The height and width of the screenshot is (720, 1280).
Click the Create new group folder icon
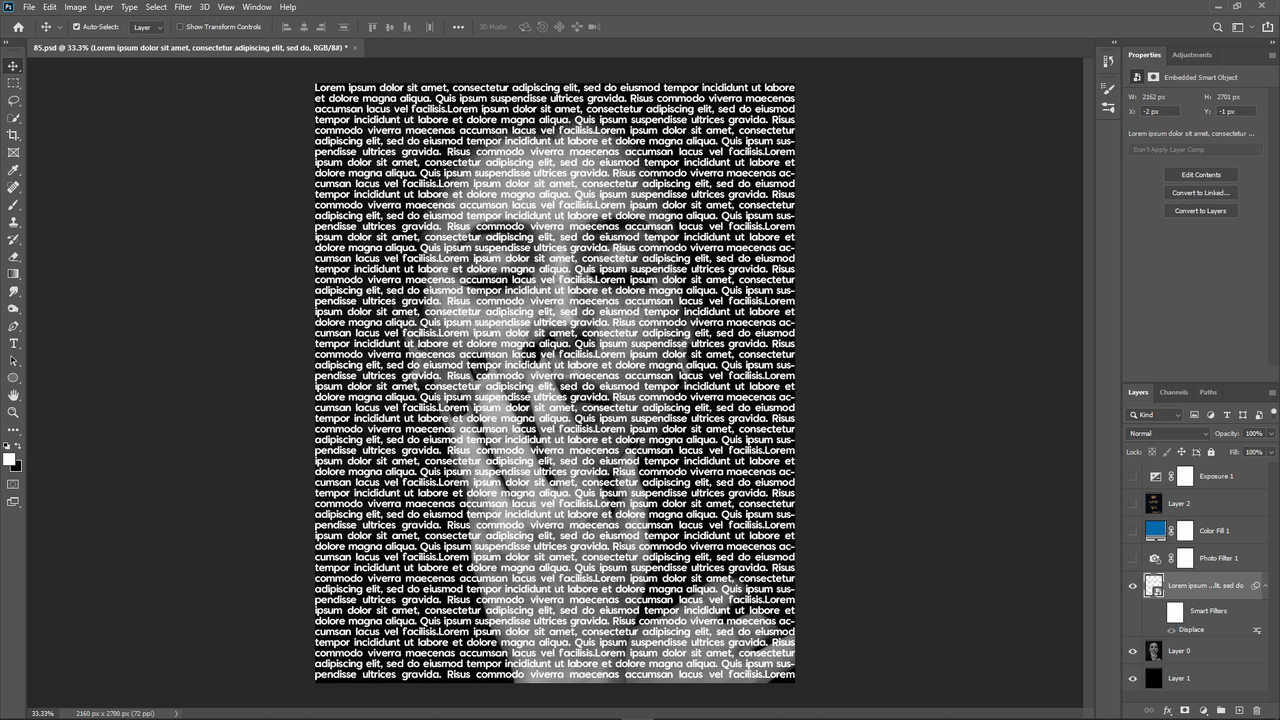1221,710
